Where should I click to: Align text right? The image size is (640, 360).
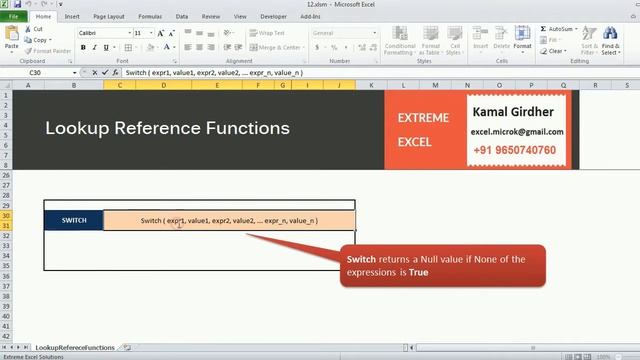coord(211,47)
